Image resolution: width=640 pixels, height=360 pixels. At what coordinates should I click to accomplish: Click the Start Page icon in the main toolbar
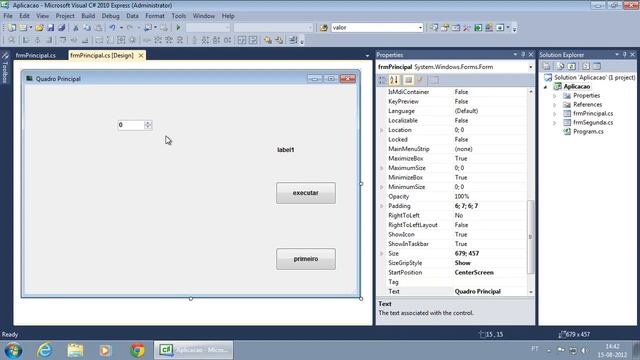coord(478,28)
